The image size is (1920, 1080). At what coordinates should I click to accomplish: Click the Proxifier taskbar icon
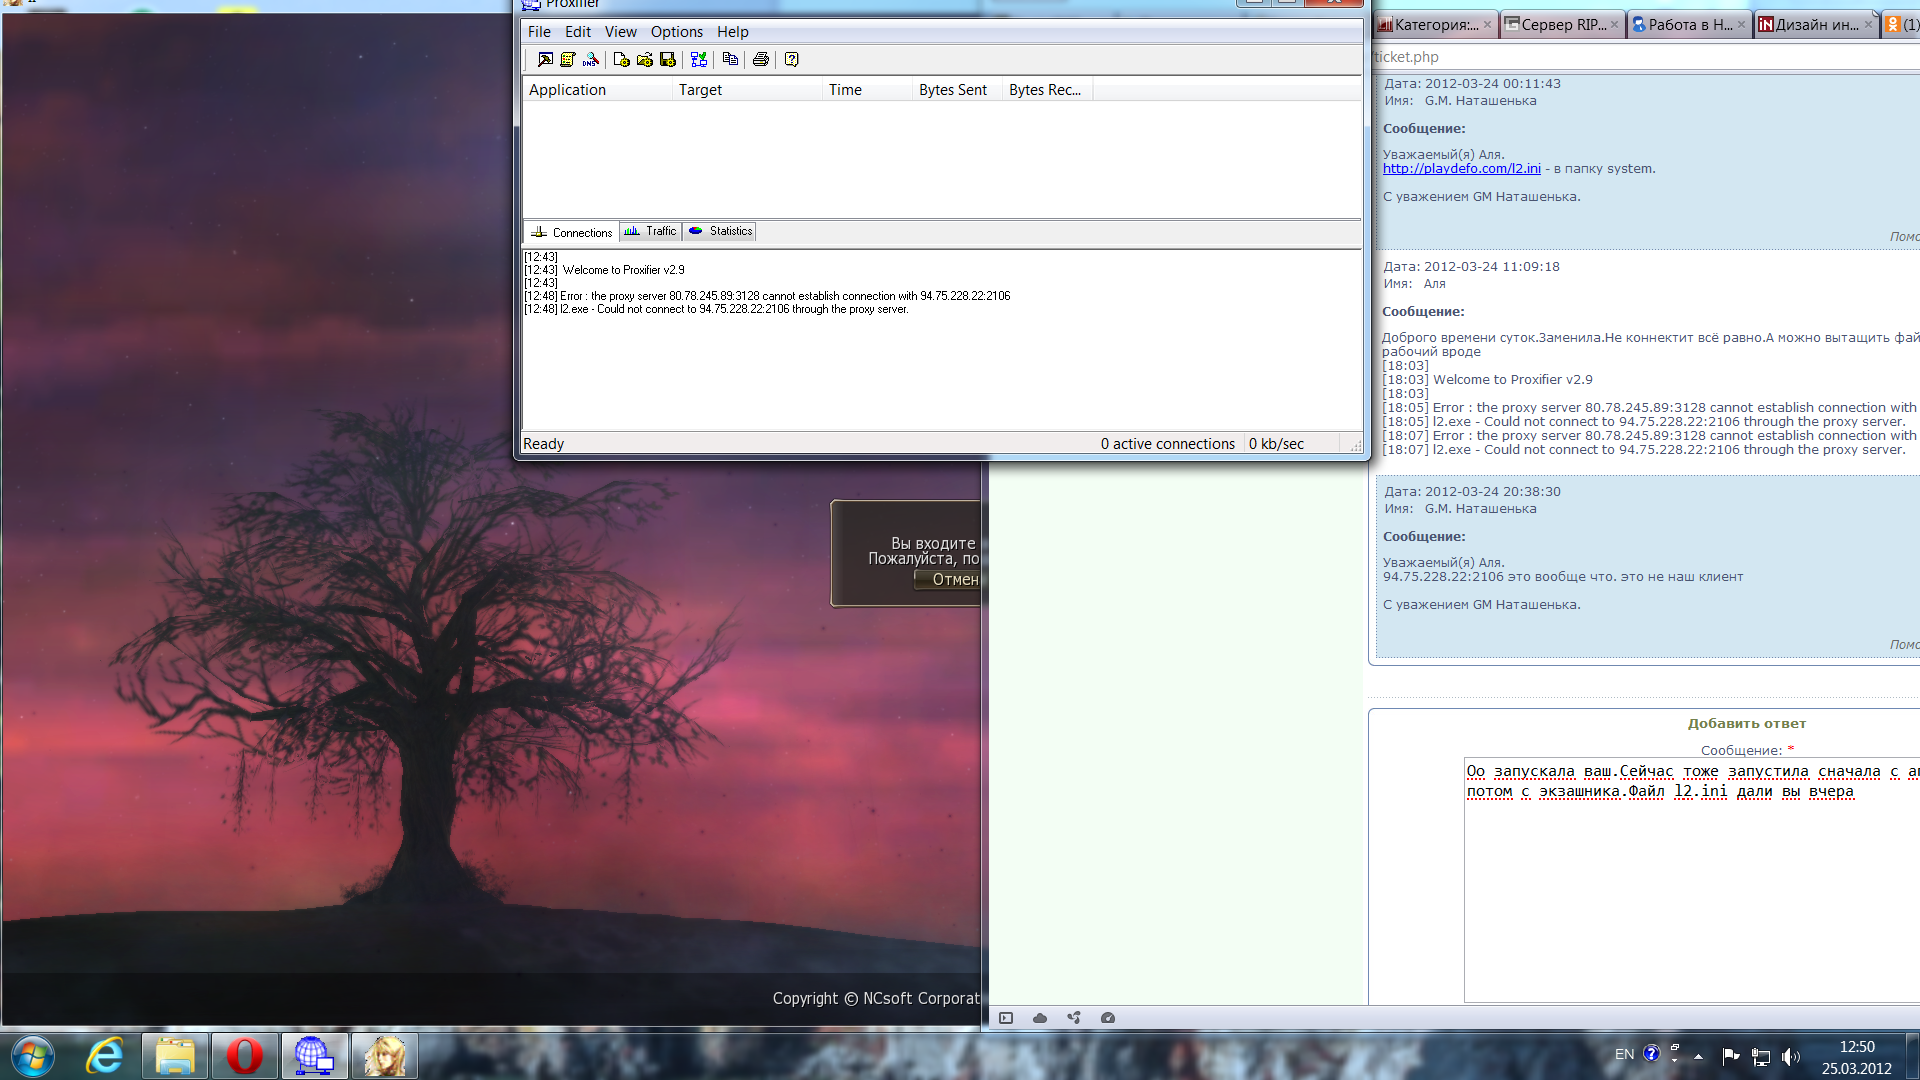click(315, 1056)
